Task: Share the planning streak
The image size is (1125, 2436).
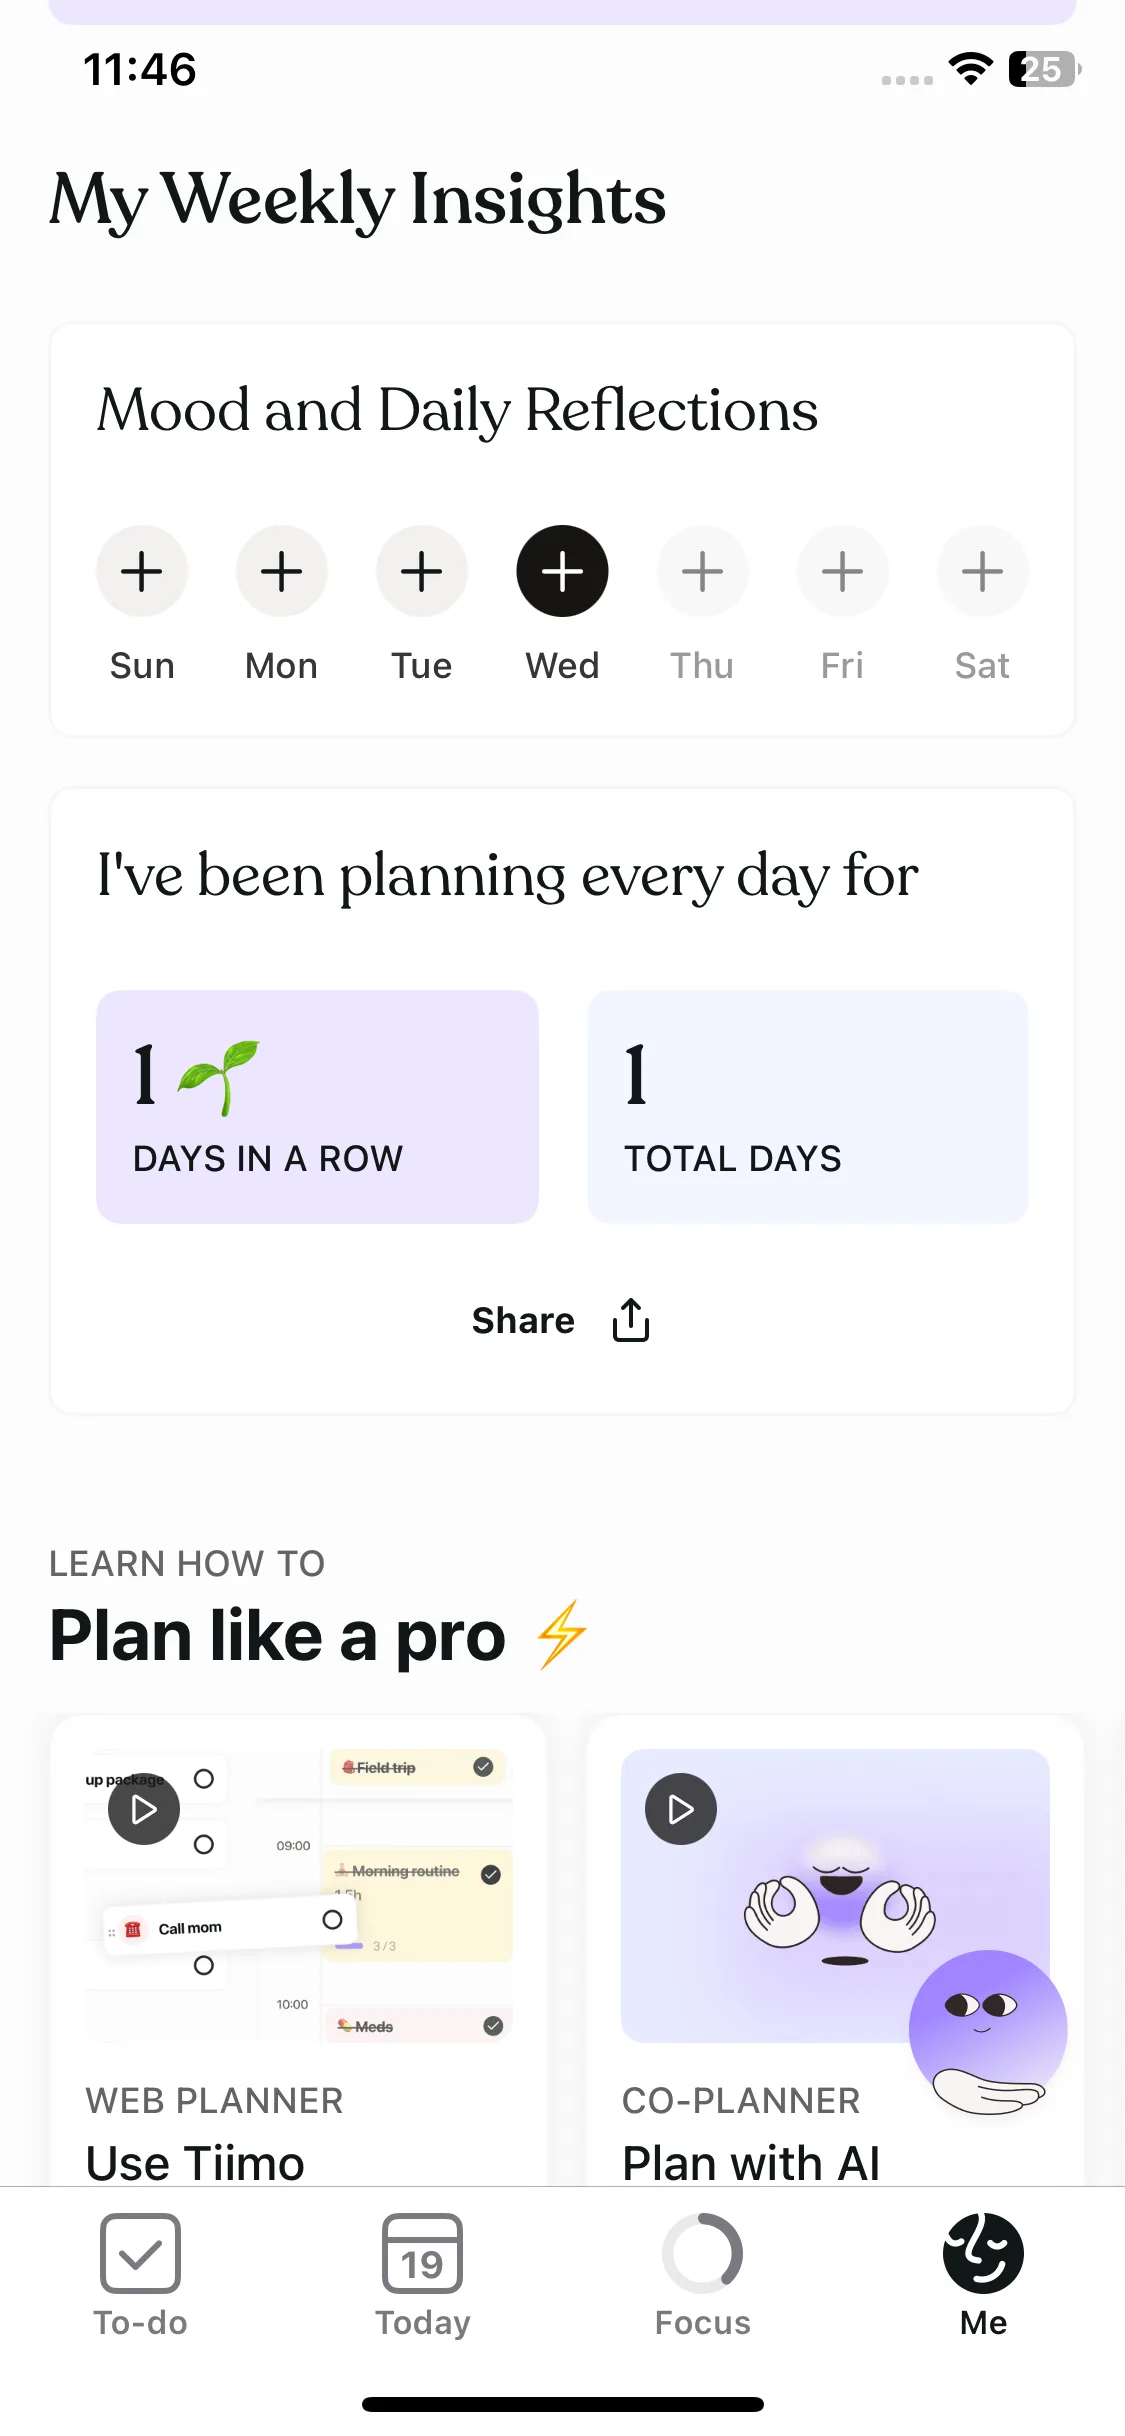Action: click(523, 1321)
